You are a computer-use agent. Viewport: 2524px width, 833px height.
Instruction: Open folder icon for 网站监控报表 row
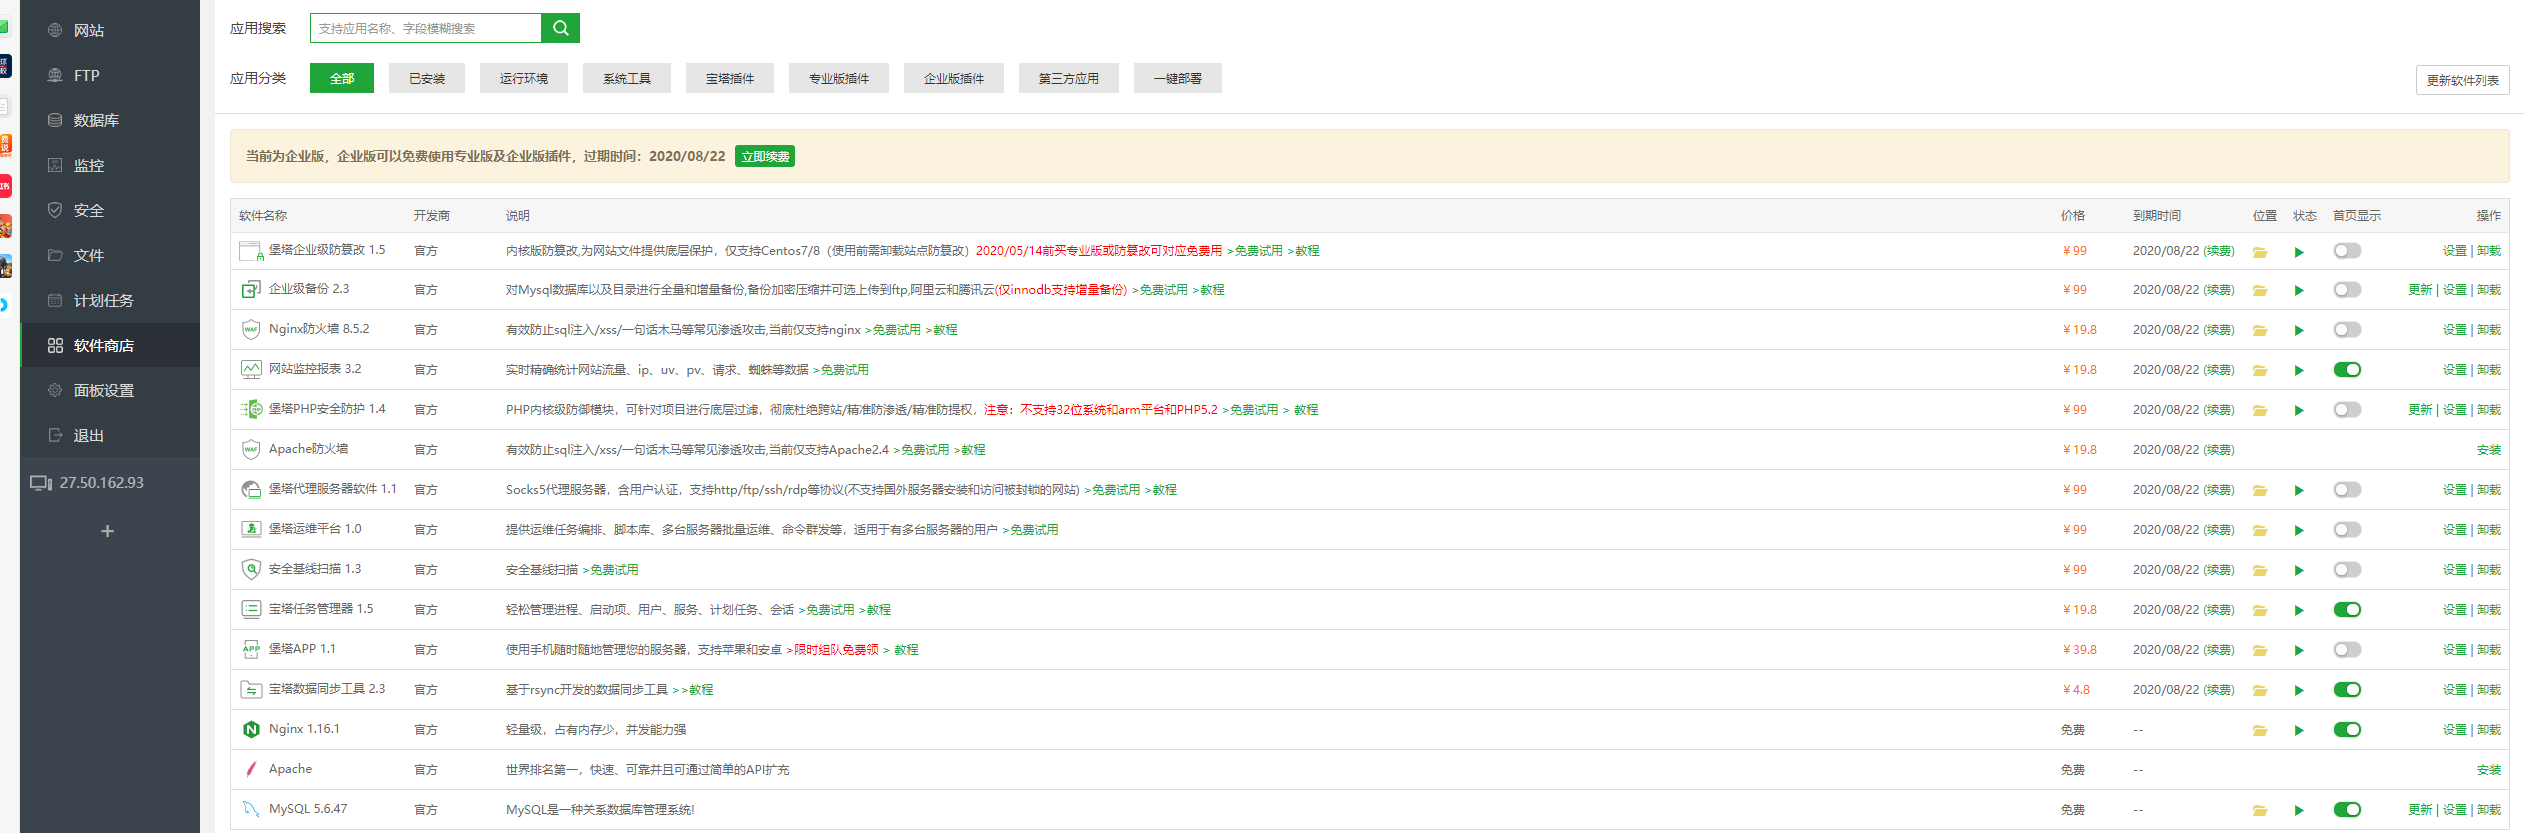2260,371
